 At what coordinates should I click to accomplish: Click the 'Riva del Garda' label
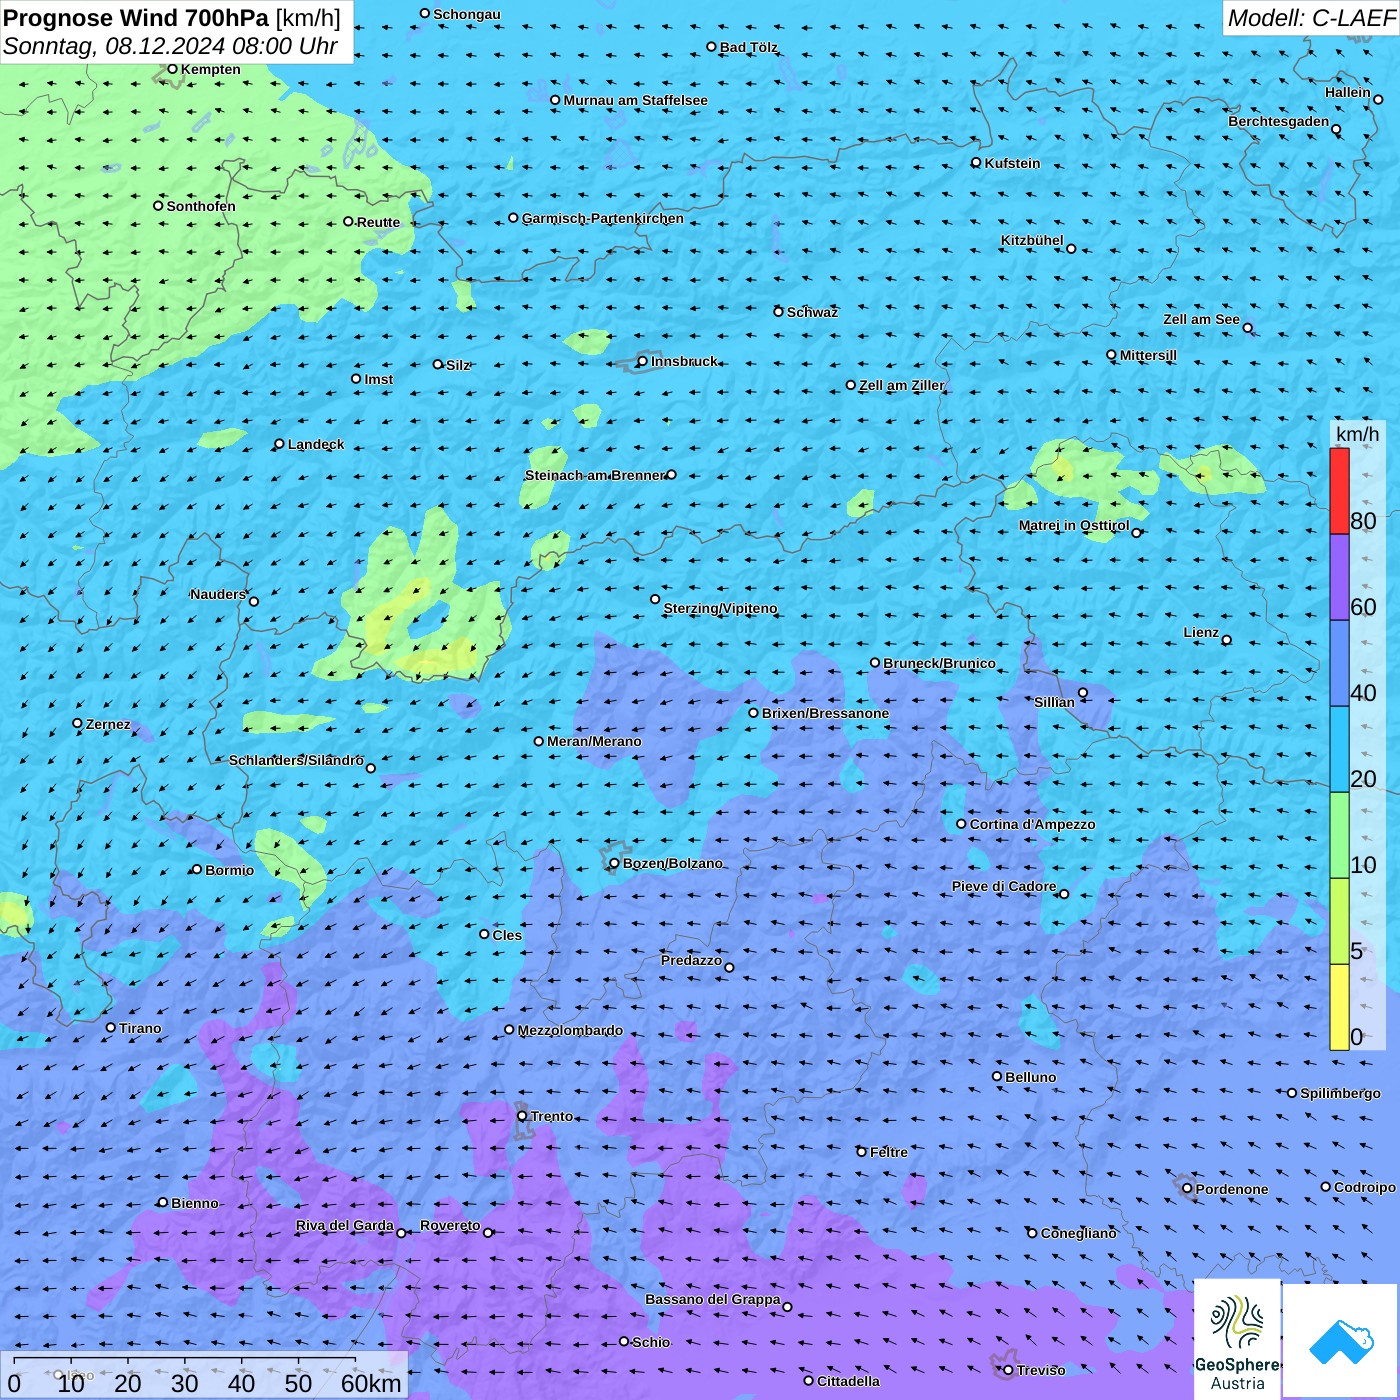345,1225
